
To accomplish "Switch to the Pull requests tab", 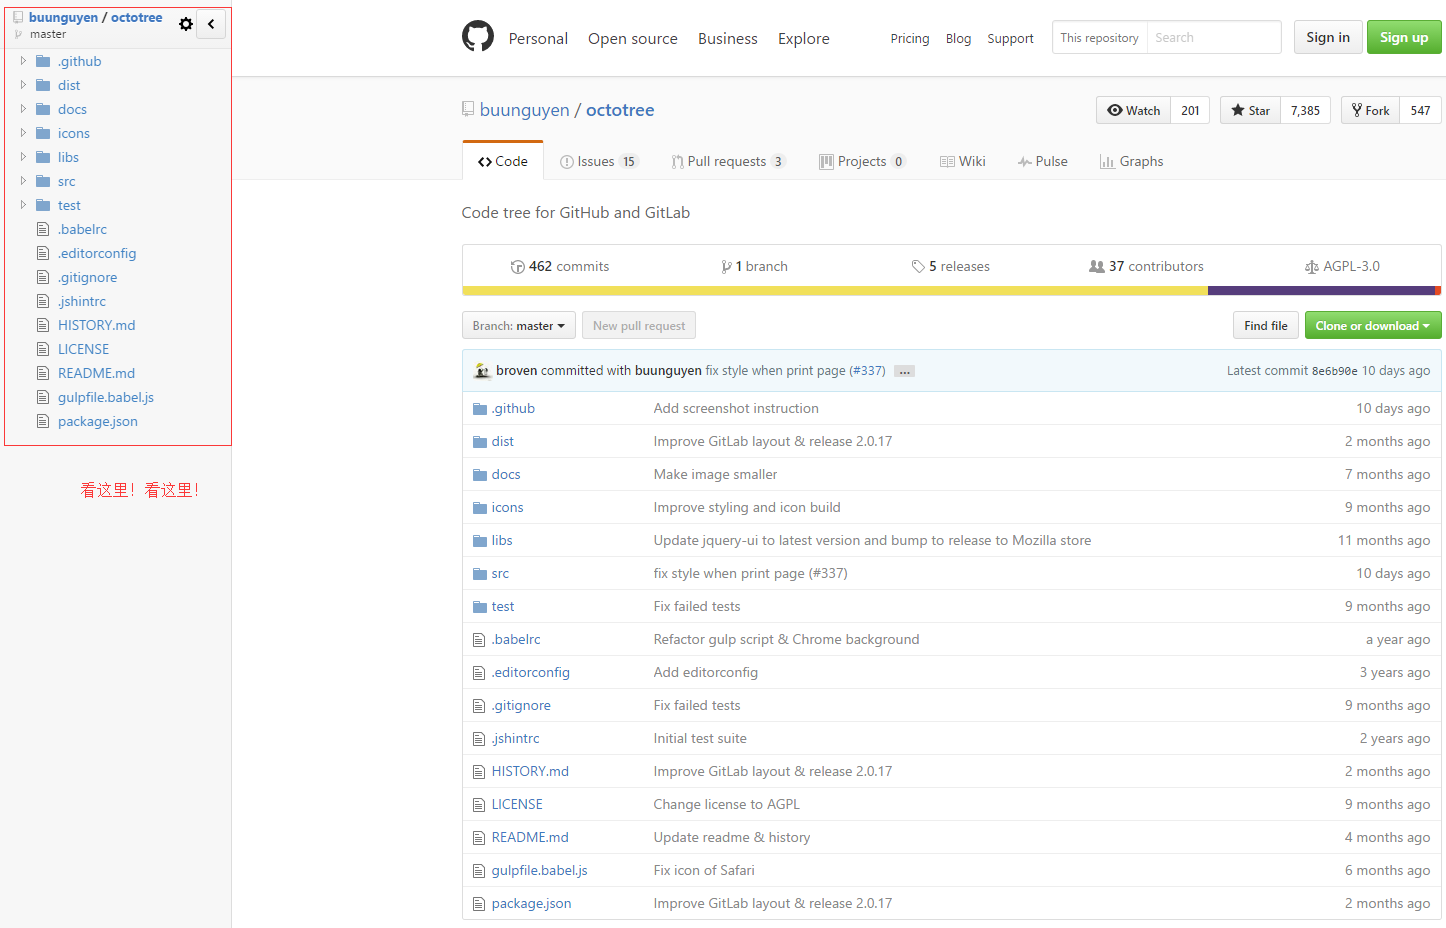I will 727,162.
